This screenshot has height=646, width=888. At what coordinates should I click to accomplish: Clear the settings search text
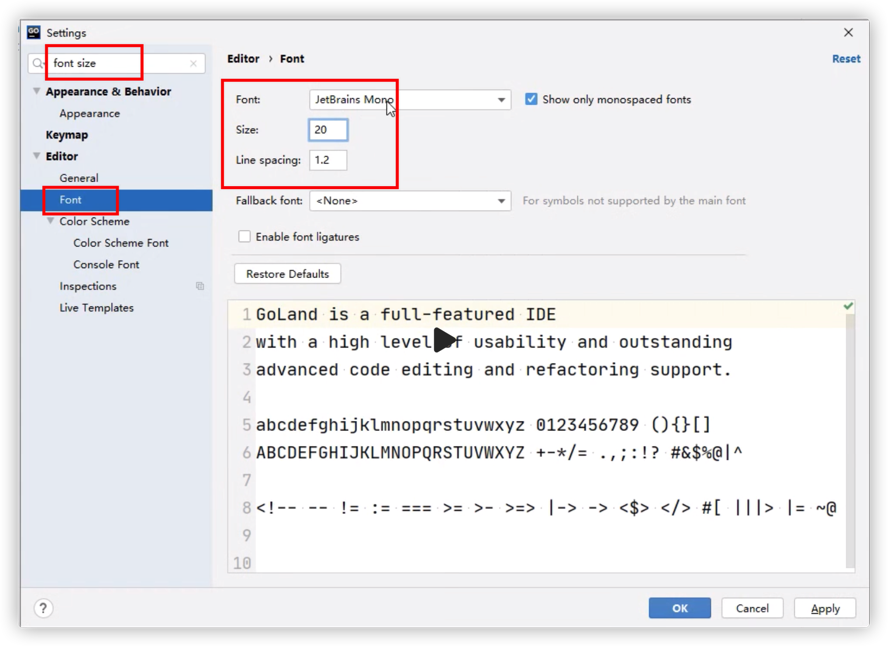tap(194, 63)
